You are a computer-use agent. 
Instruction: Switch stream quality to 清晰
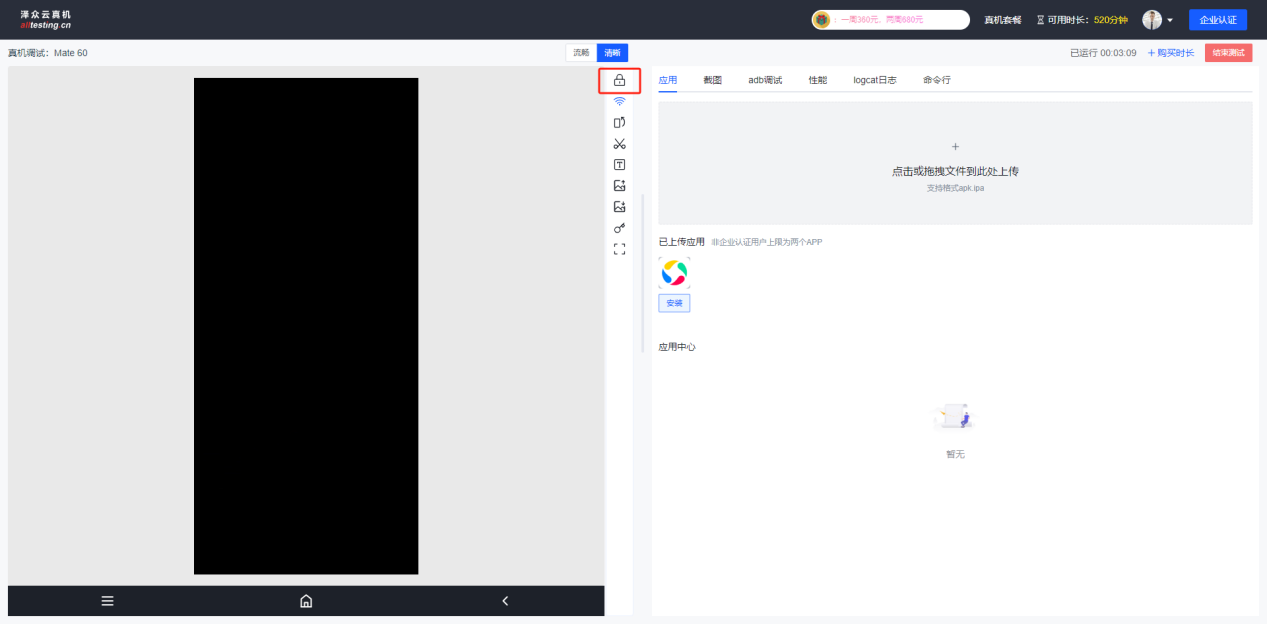point(612,53)
